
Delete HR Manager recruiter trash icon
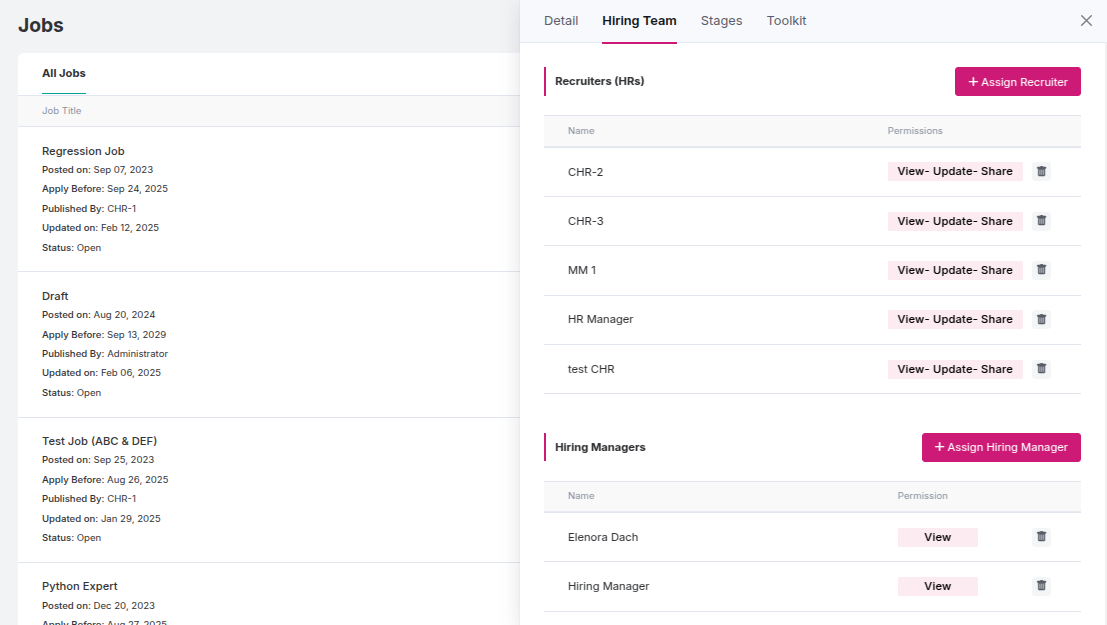pos(1041,319)
